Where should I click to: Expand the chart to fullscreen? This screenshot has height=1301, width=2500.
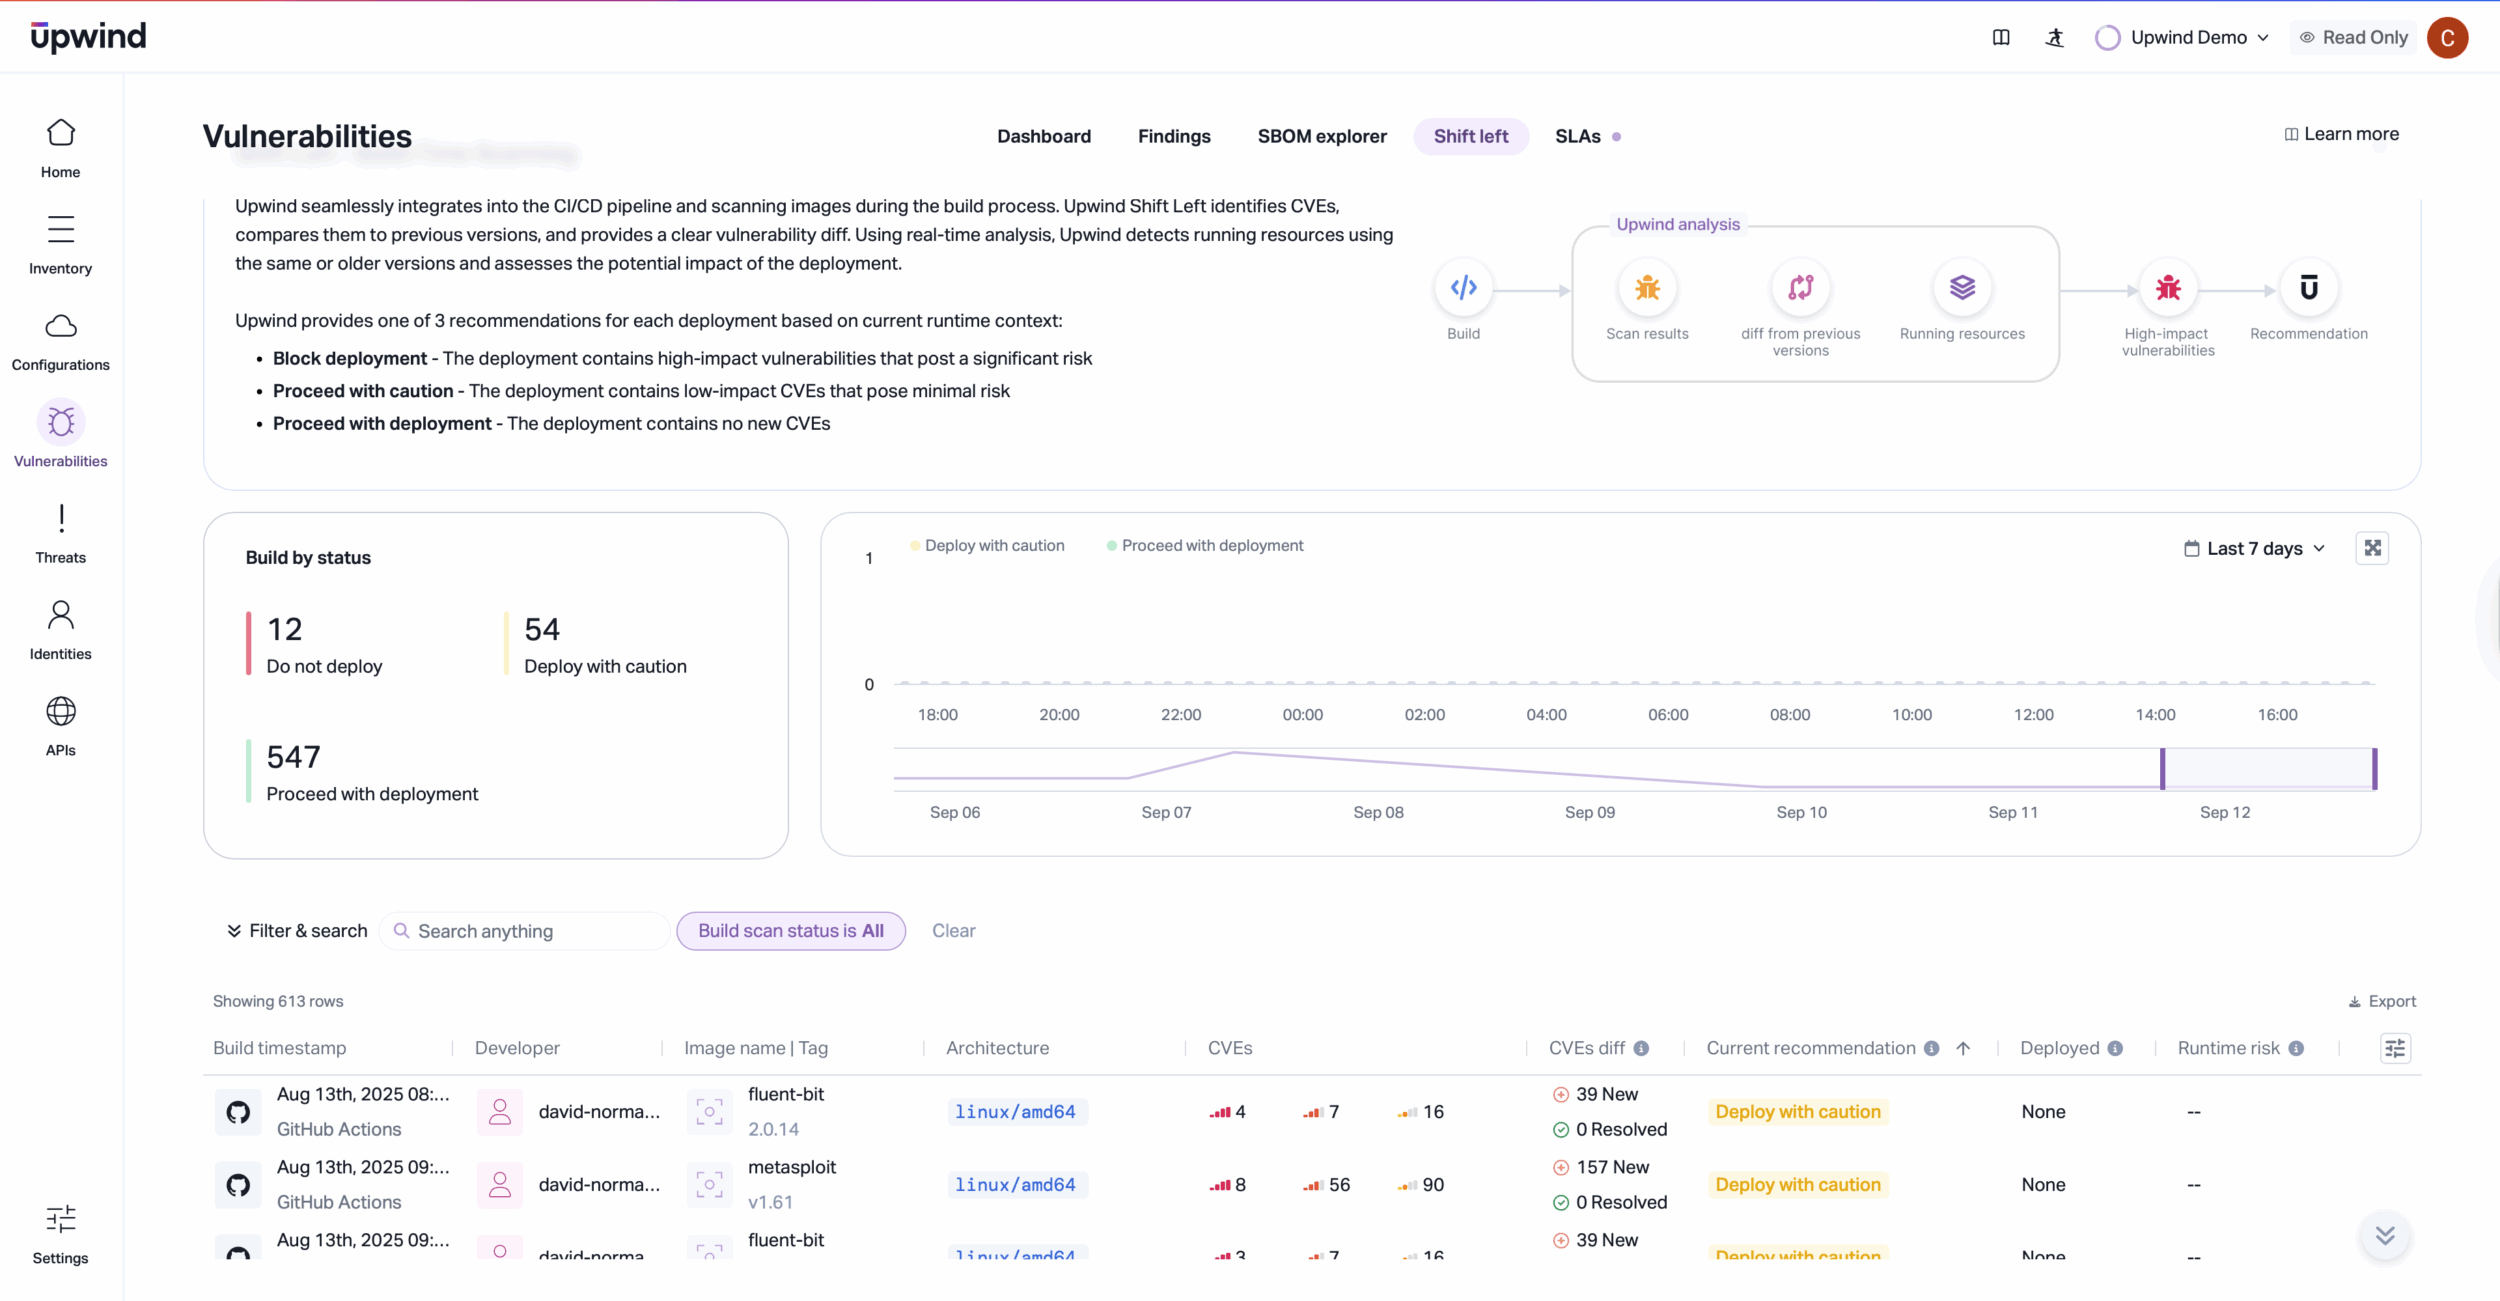2373,548
